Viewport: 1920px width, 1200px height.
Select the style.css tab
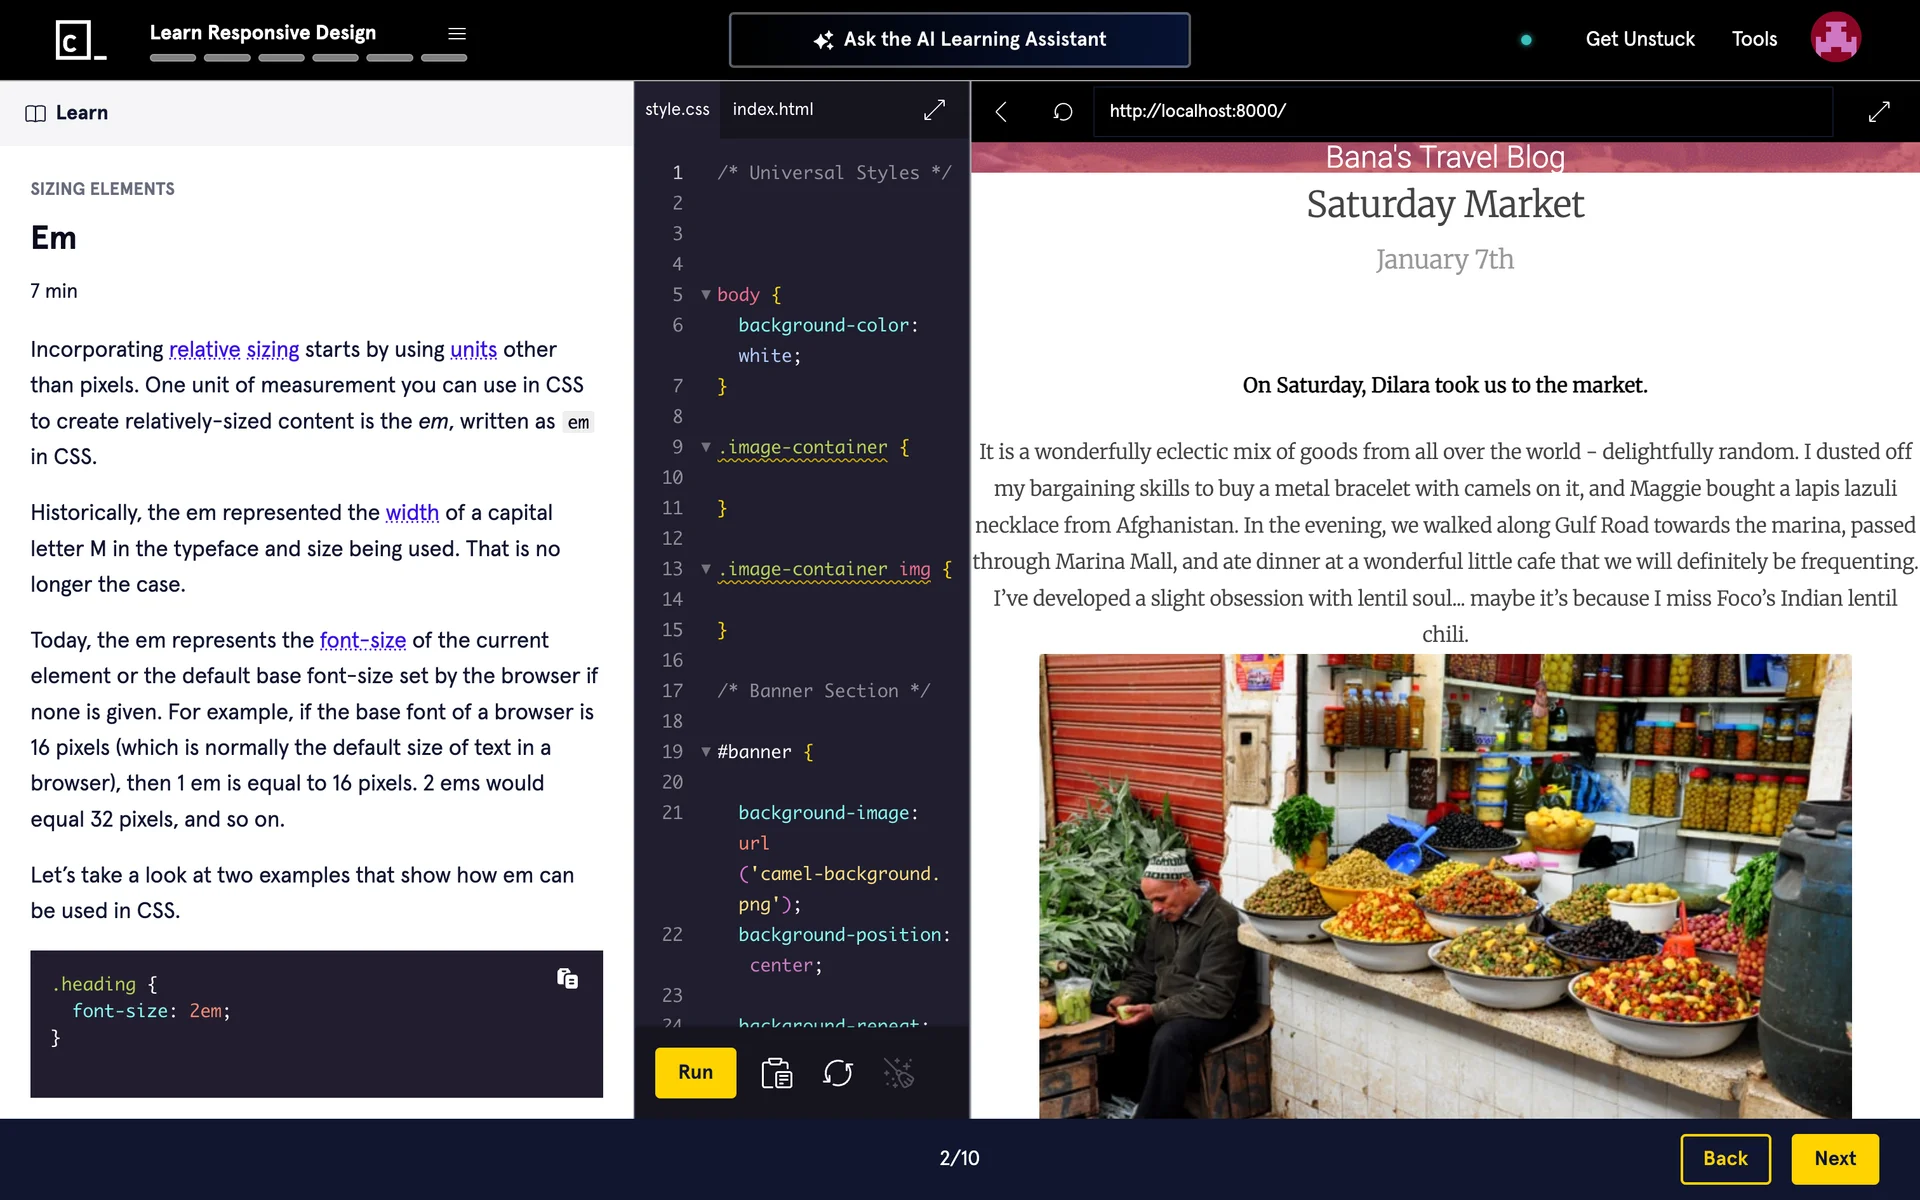click(x=677, y=109)
